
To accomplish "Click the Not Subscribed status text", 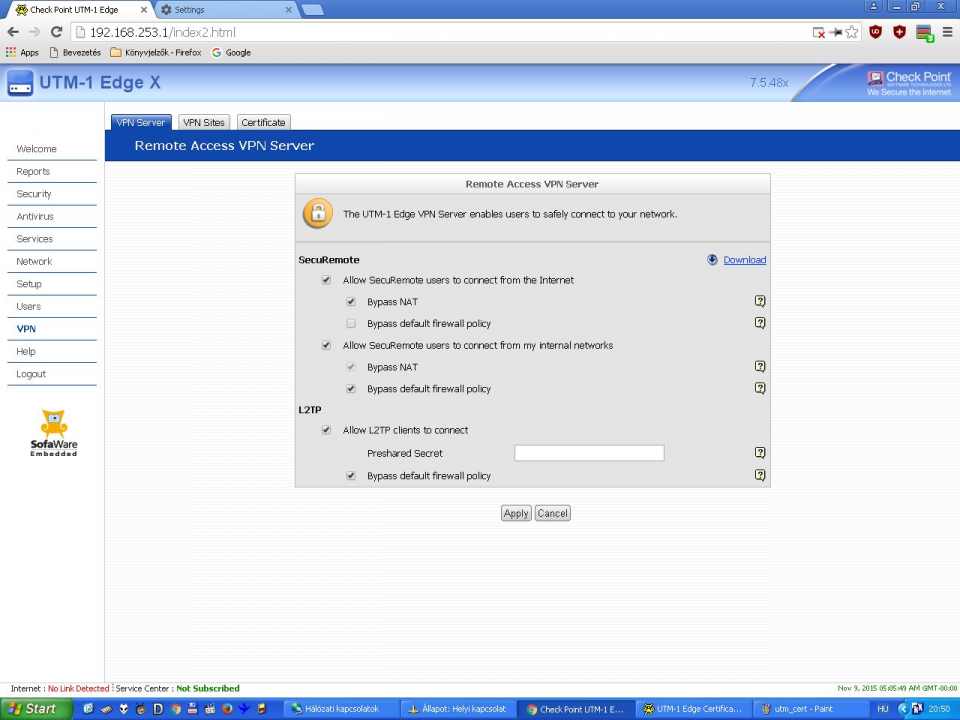I will pos(208,688).
